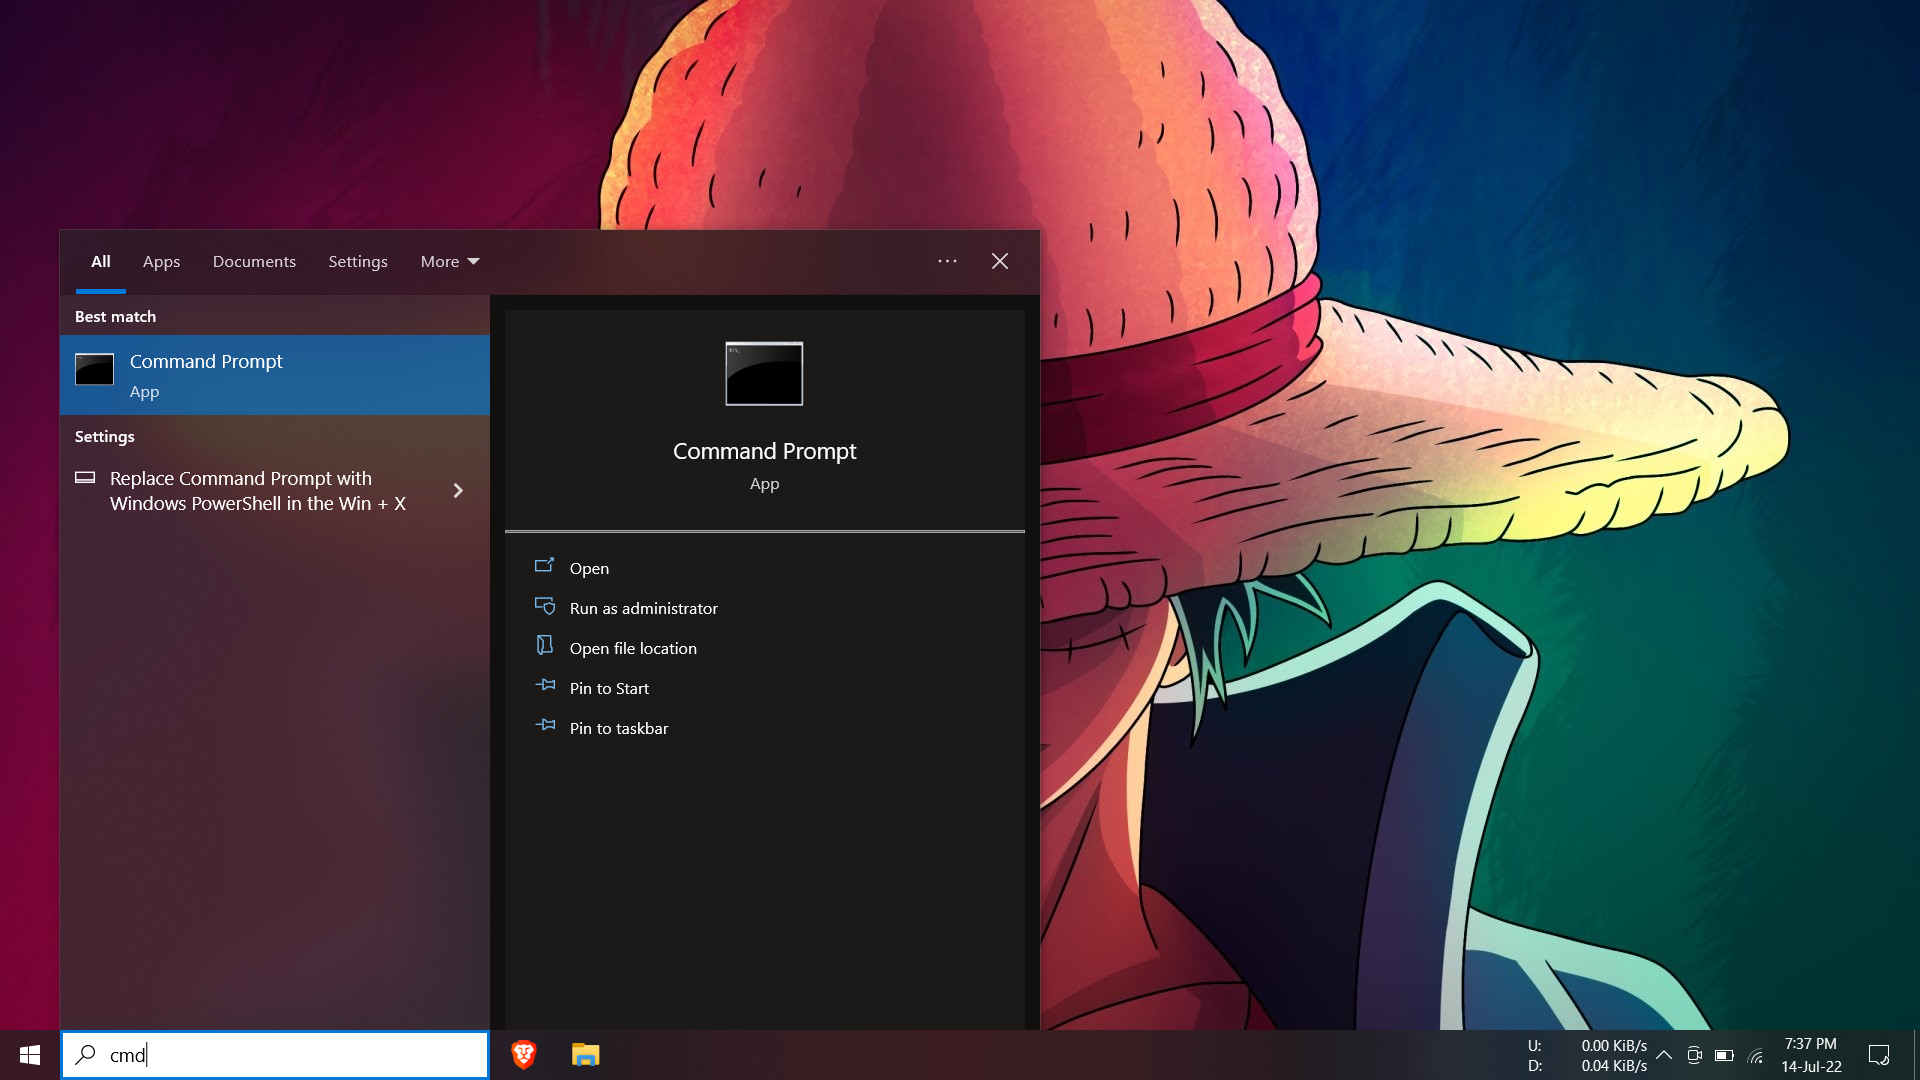Check the battery status tray icon
This screenshot has width=1920, height=1080.
click(x=1724, y=1055)
